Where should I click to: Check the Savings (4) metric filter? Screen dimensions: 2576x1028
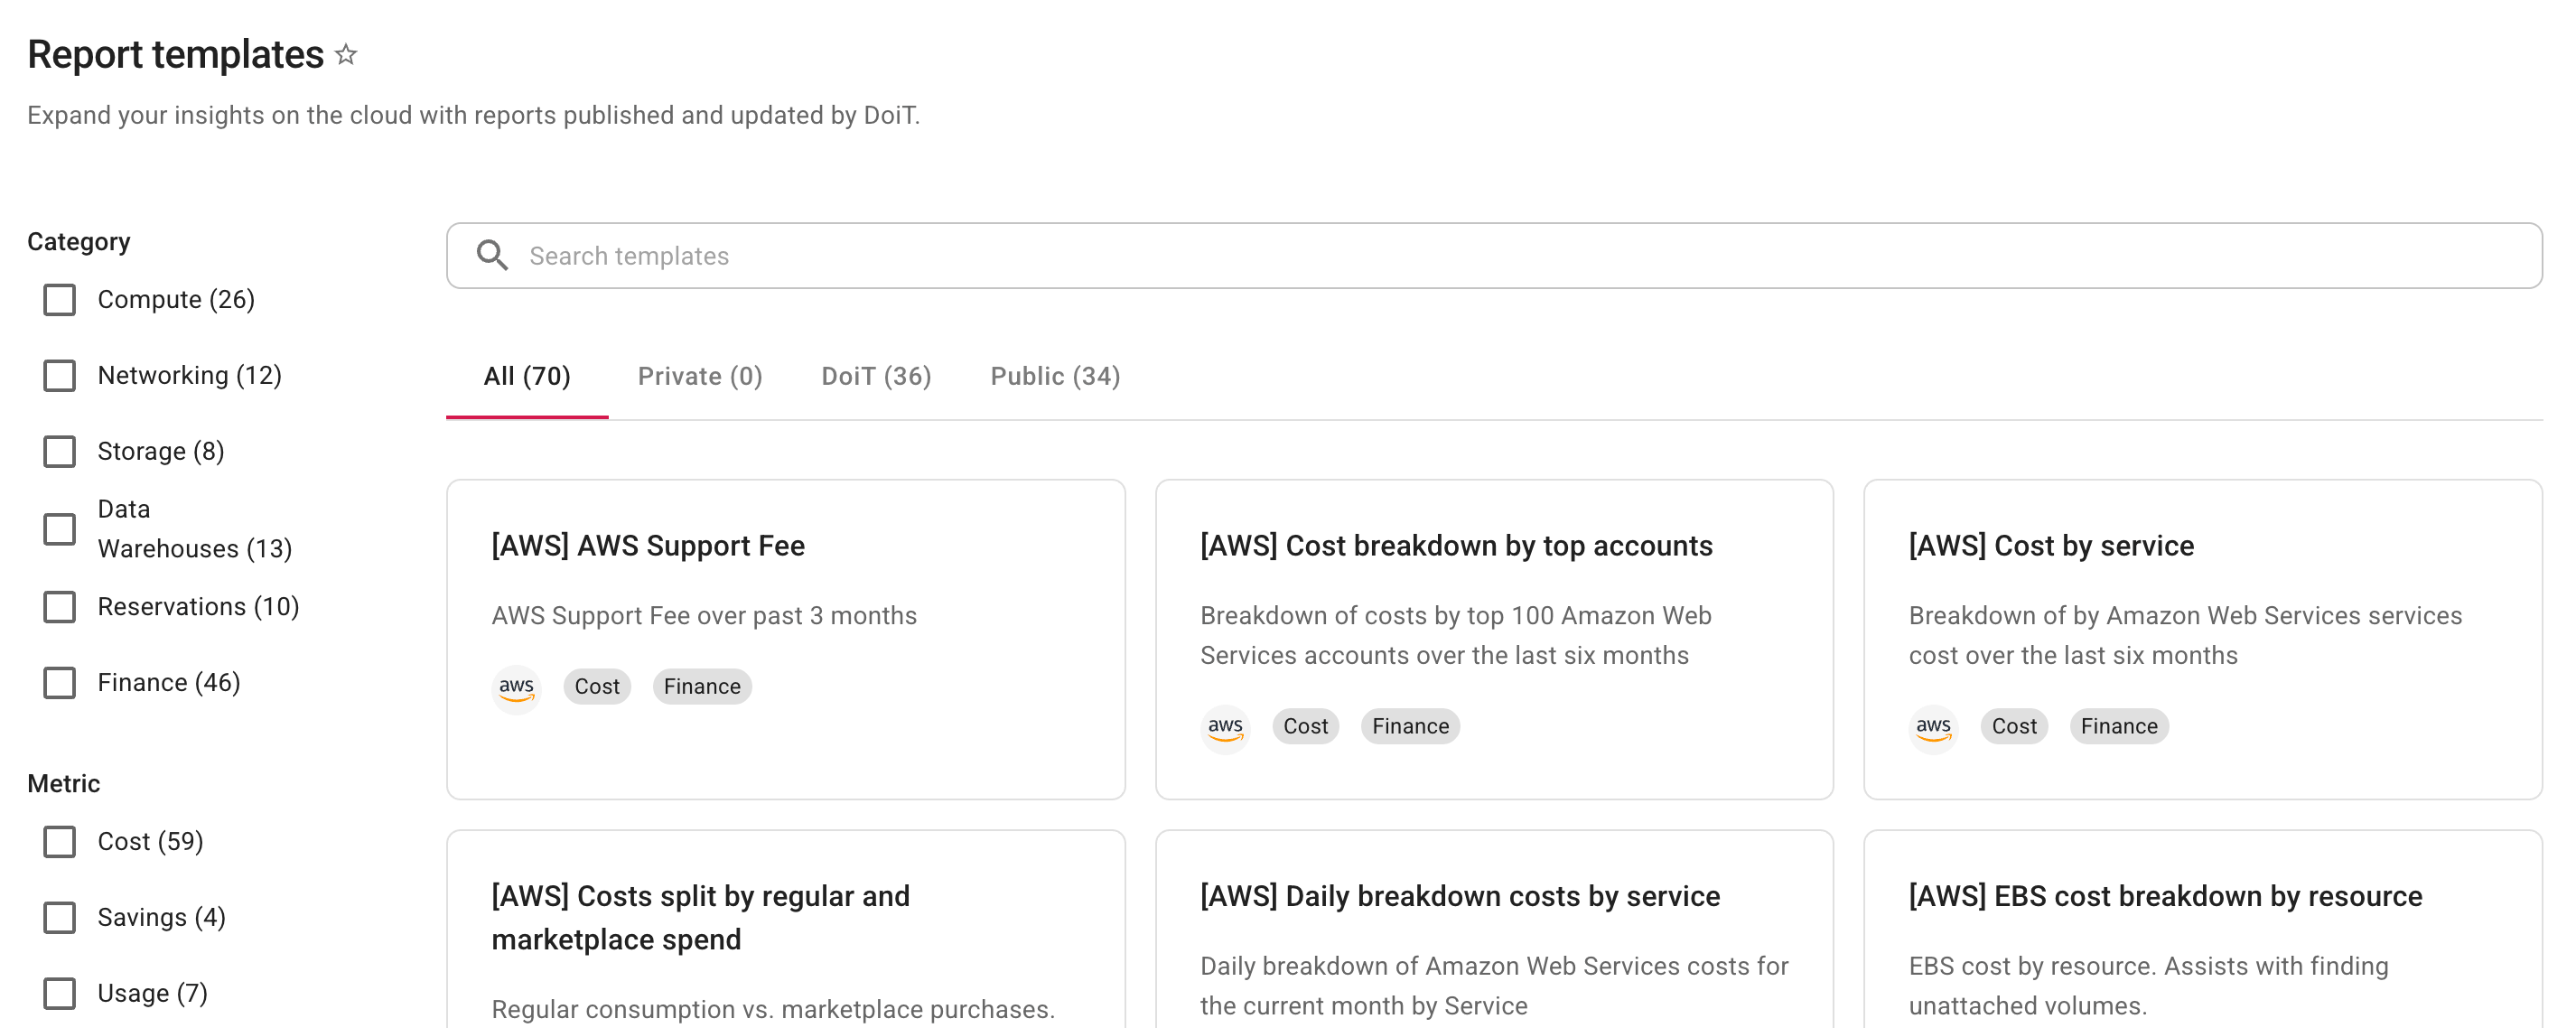click(60, 918)
